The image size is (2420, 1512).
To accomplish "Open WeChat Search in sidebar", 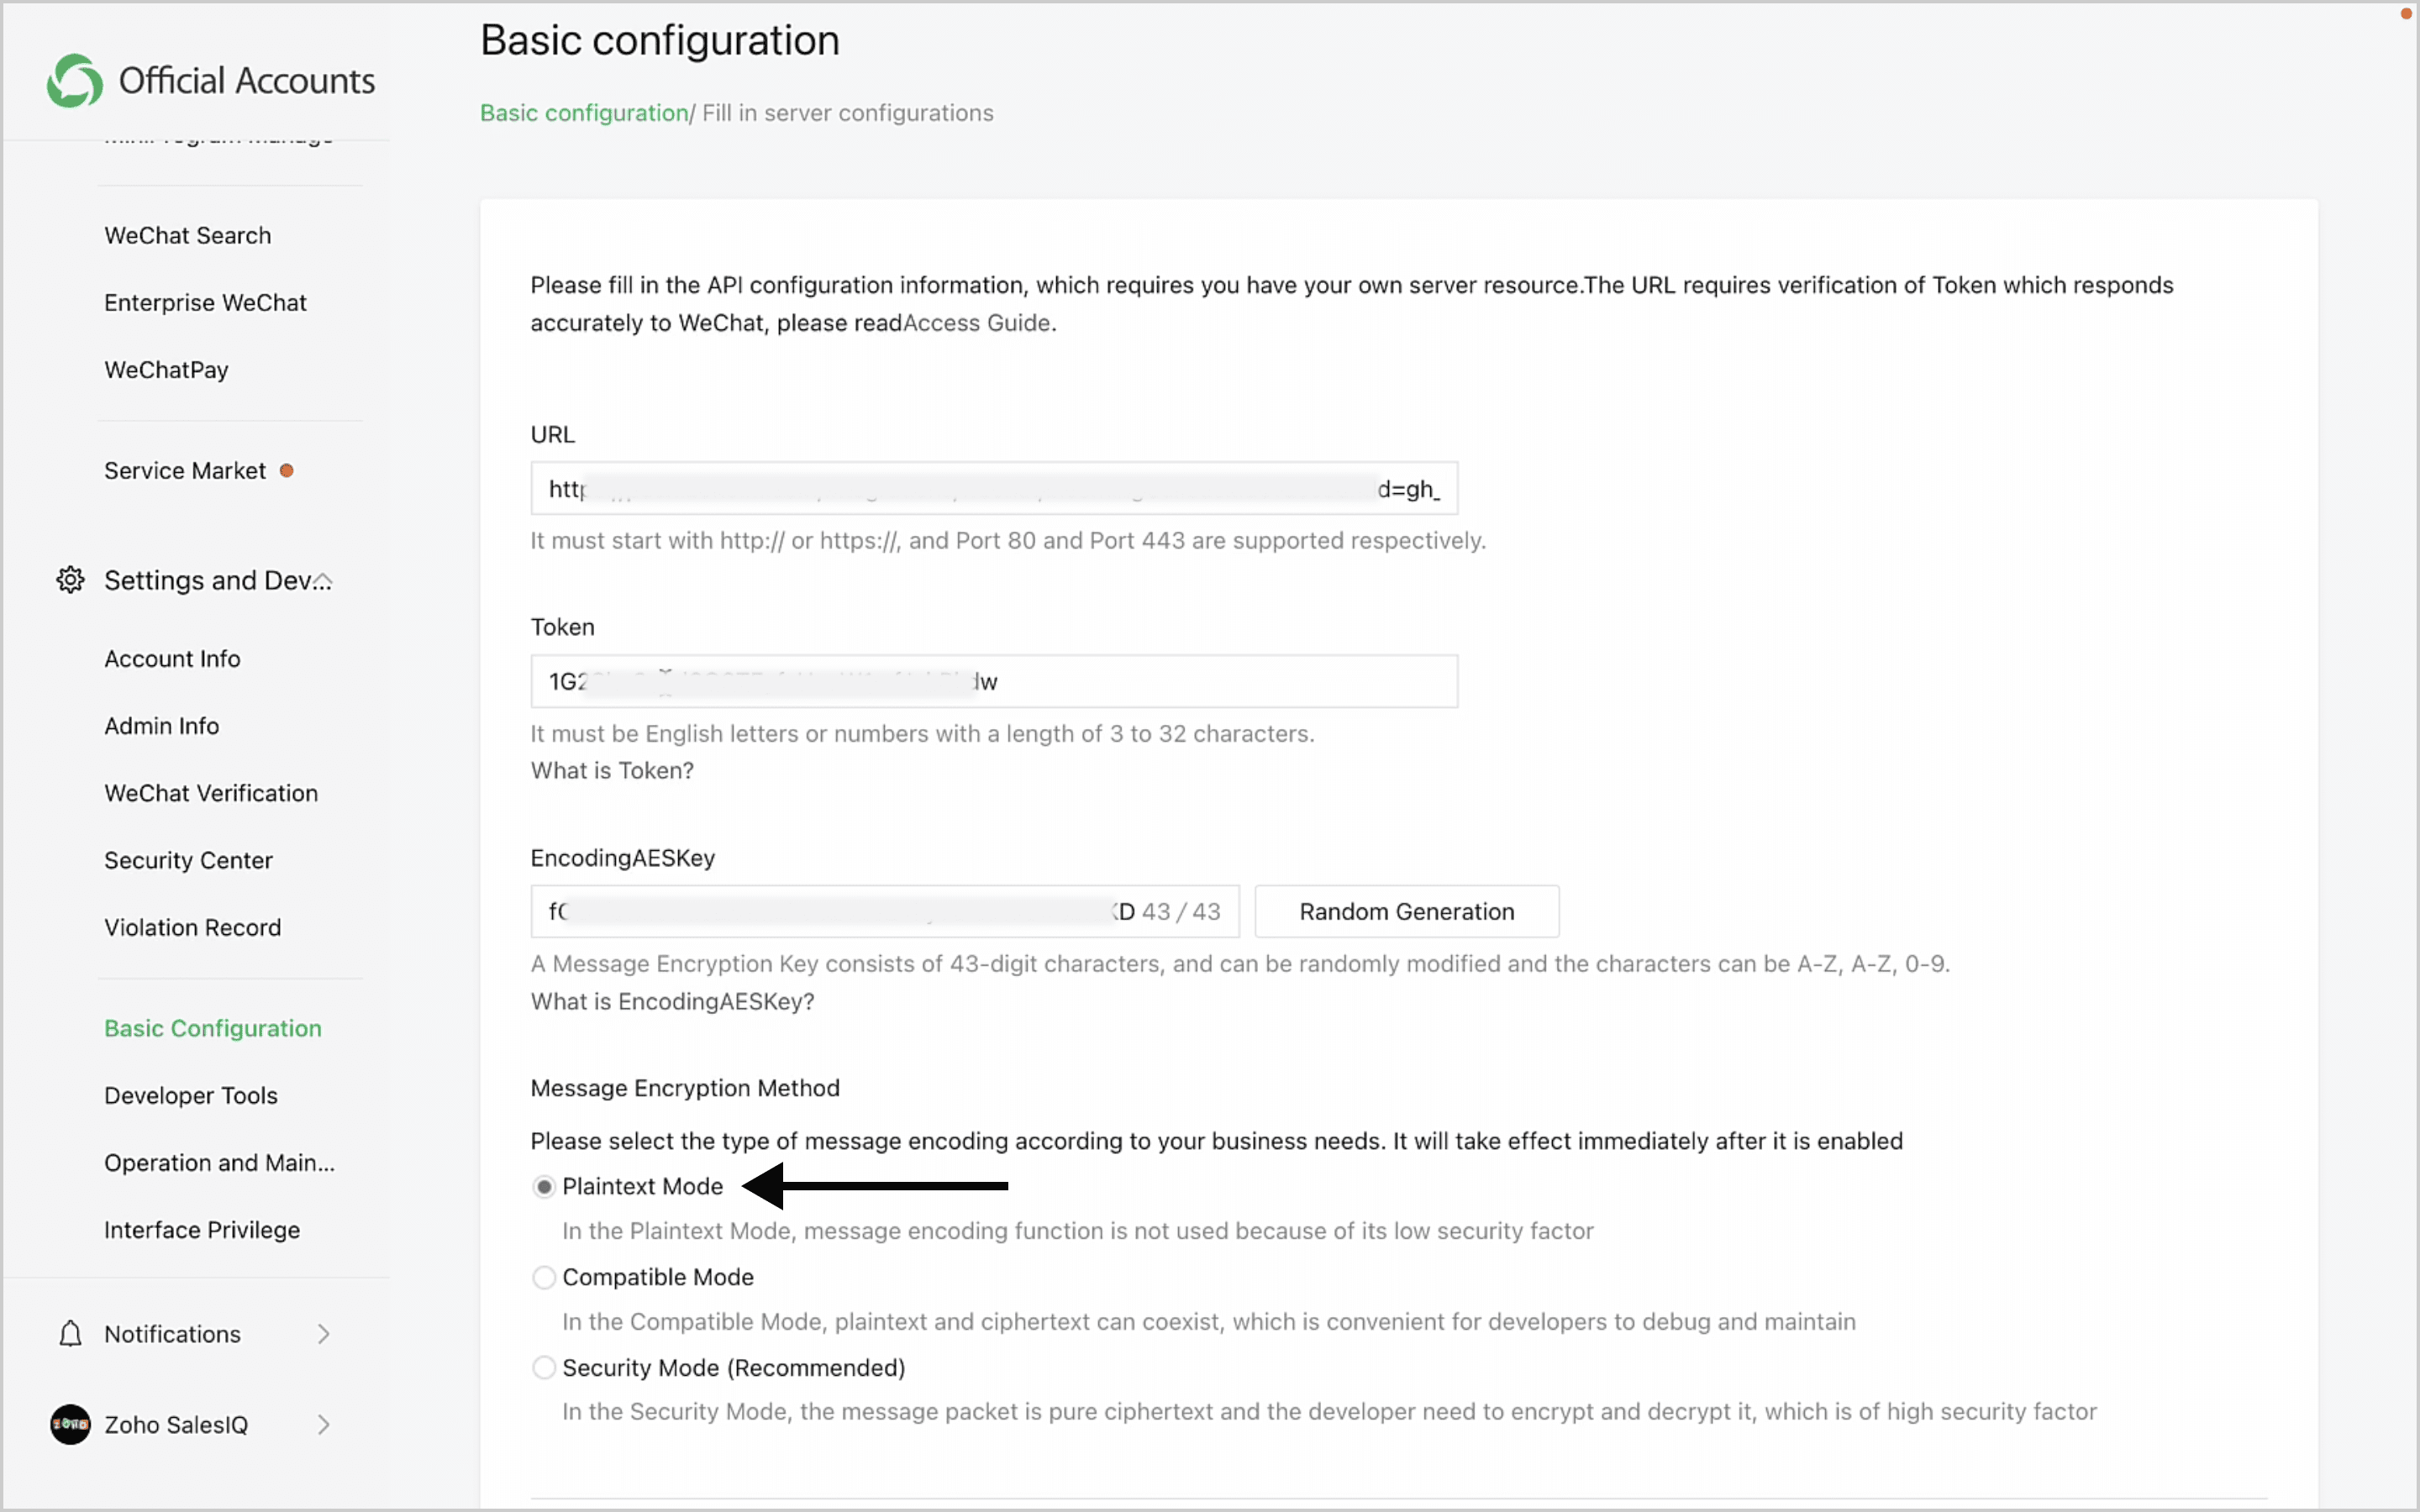I will (x=188, y=235).
